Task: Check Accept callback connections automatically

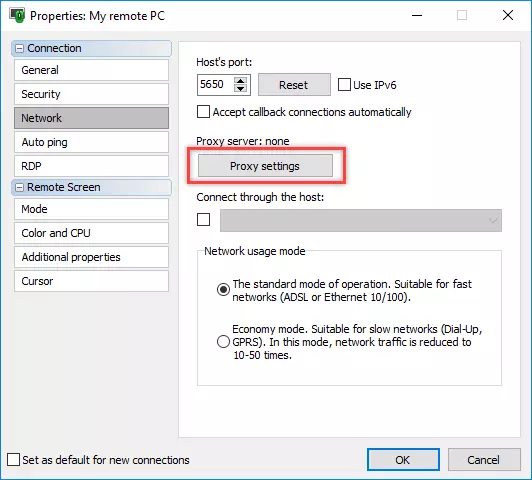Action: click(203, 112)
